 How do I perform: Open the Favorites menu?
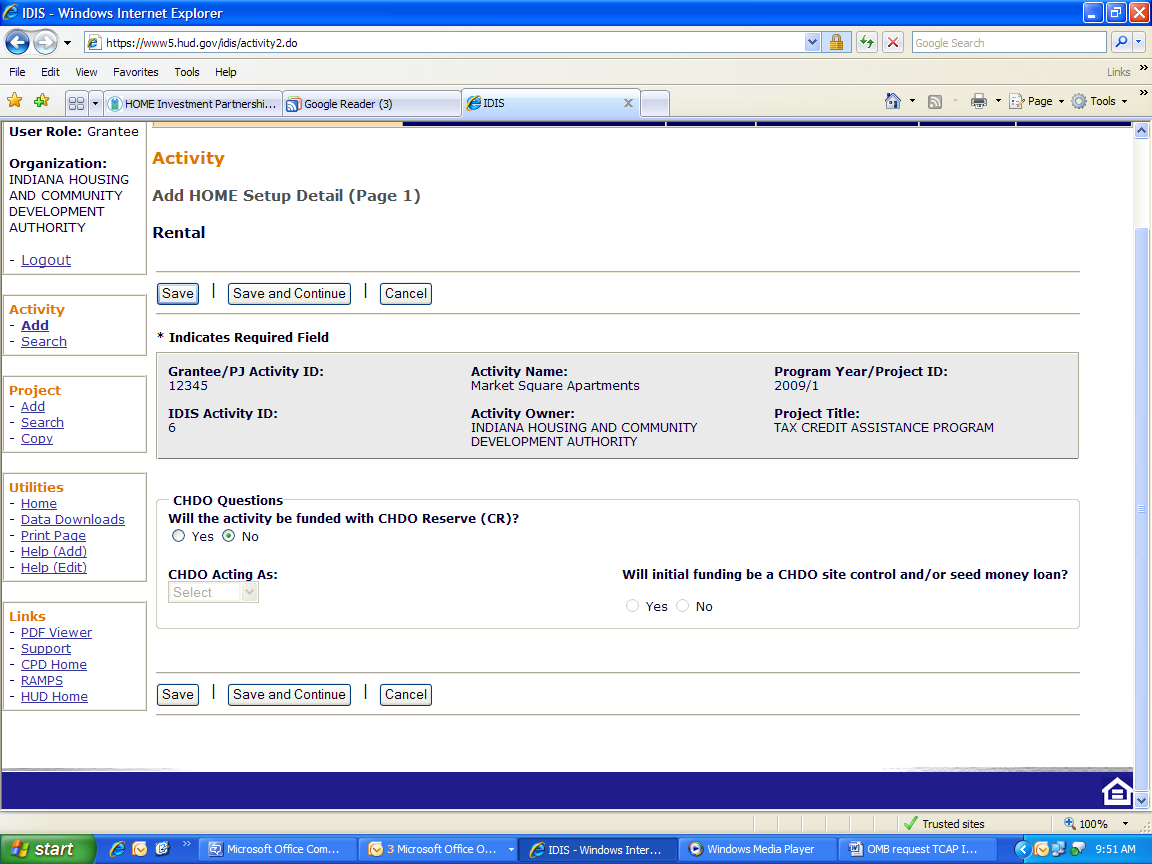point(135,72)
